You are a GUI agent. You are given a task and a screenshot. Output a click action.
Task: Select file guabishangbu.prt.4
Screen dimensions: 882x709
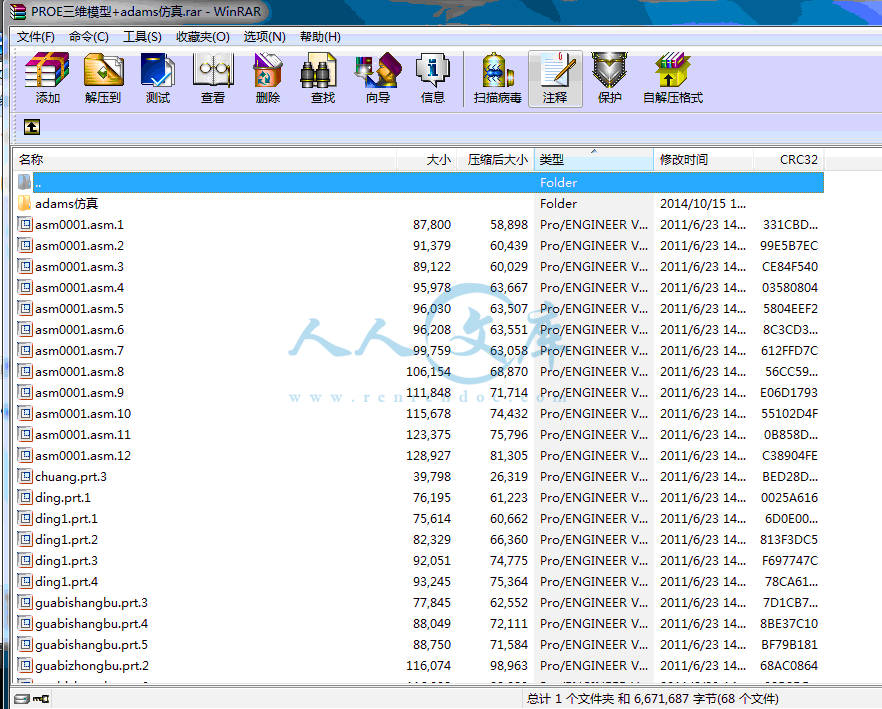click(91, 623)
